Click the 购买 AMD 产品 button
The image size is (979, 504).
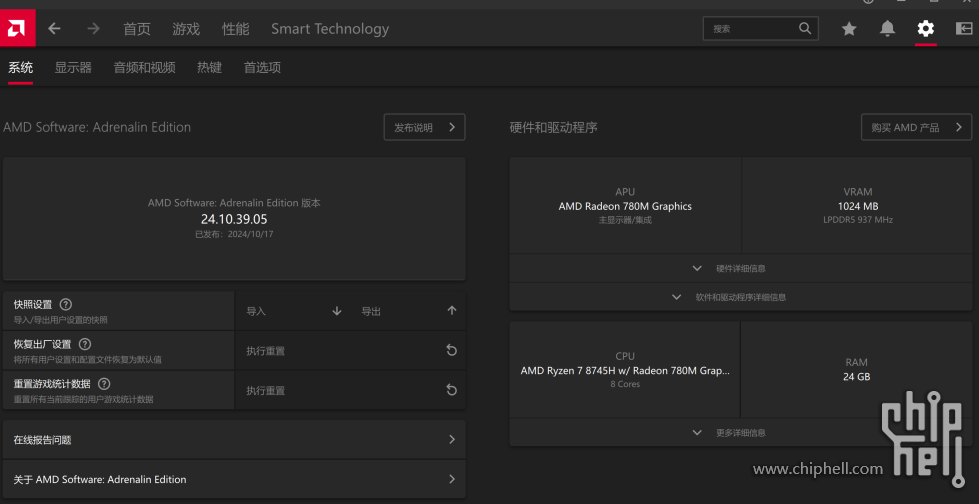(916, 127)
